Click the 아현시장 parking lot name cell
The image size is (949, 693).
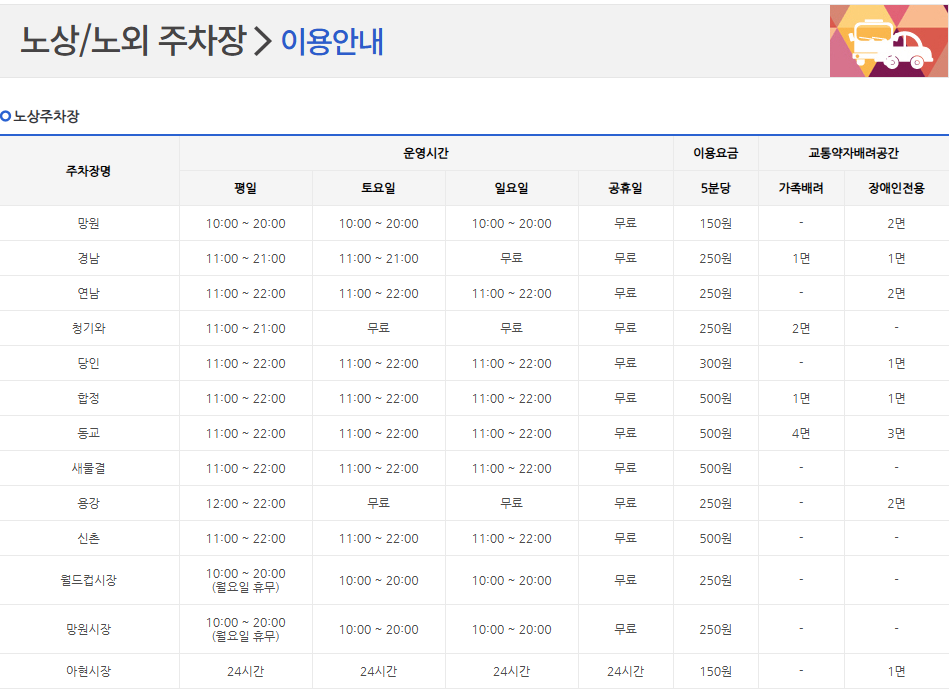(90, 672)
